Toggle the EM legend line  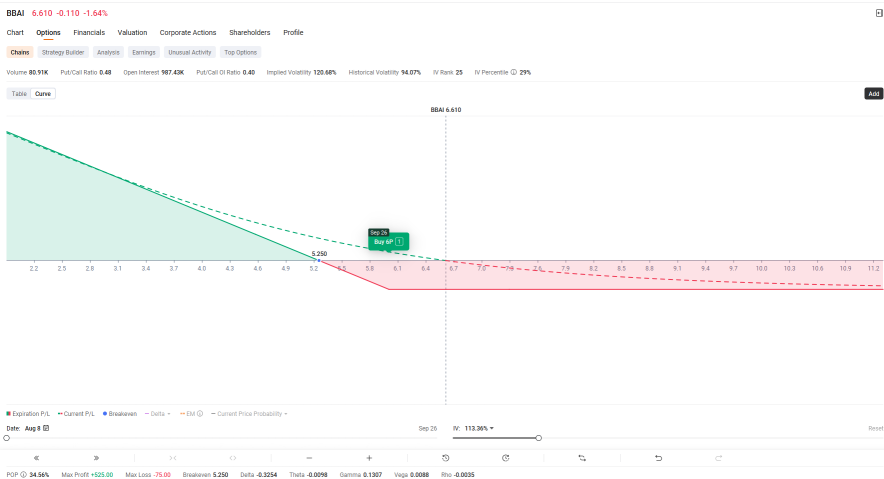[x=187, y=414]
